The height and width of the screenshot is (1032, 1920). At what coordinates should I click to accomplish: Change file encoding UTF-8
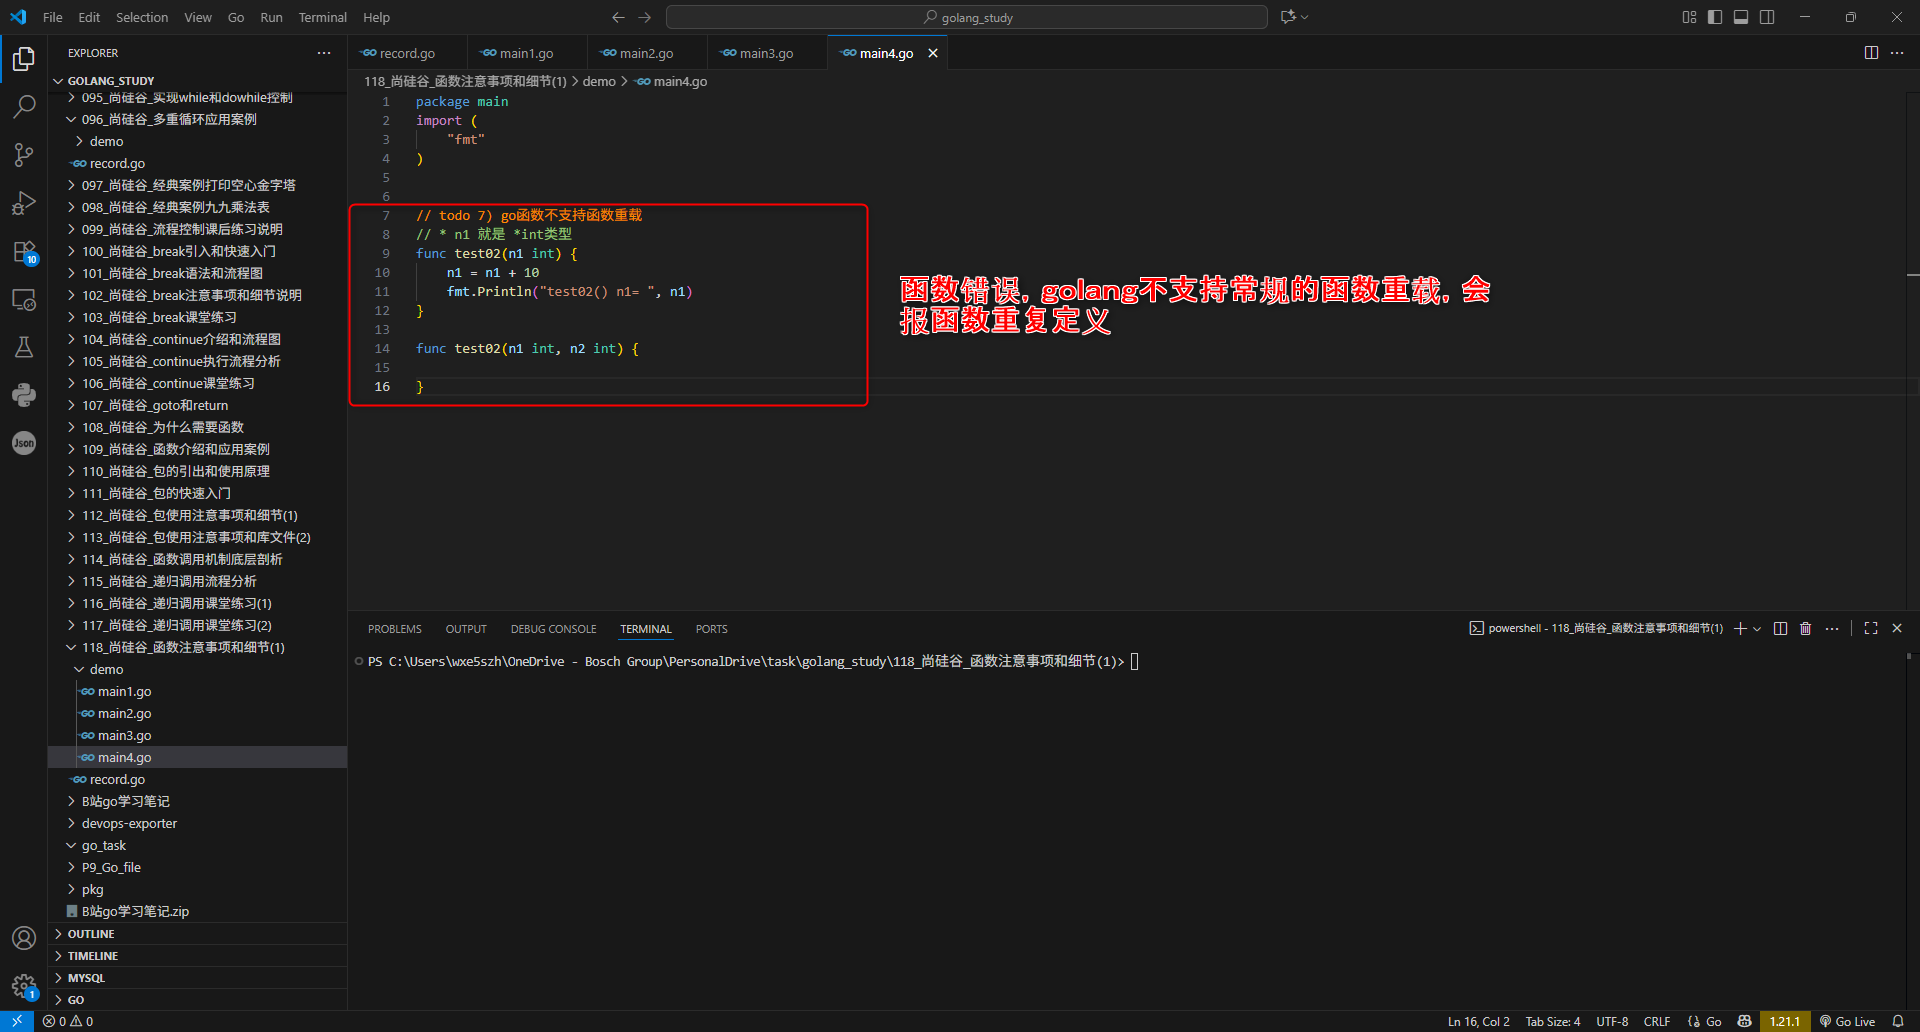tap(1612, 1021)
